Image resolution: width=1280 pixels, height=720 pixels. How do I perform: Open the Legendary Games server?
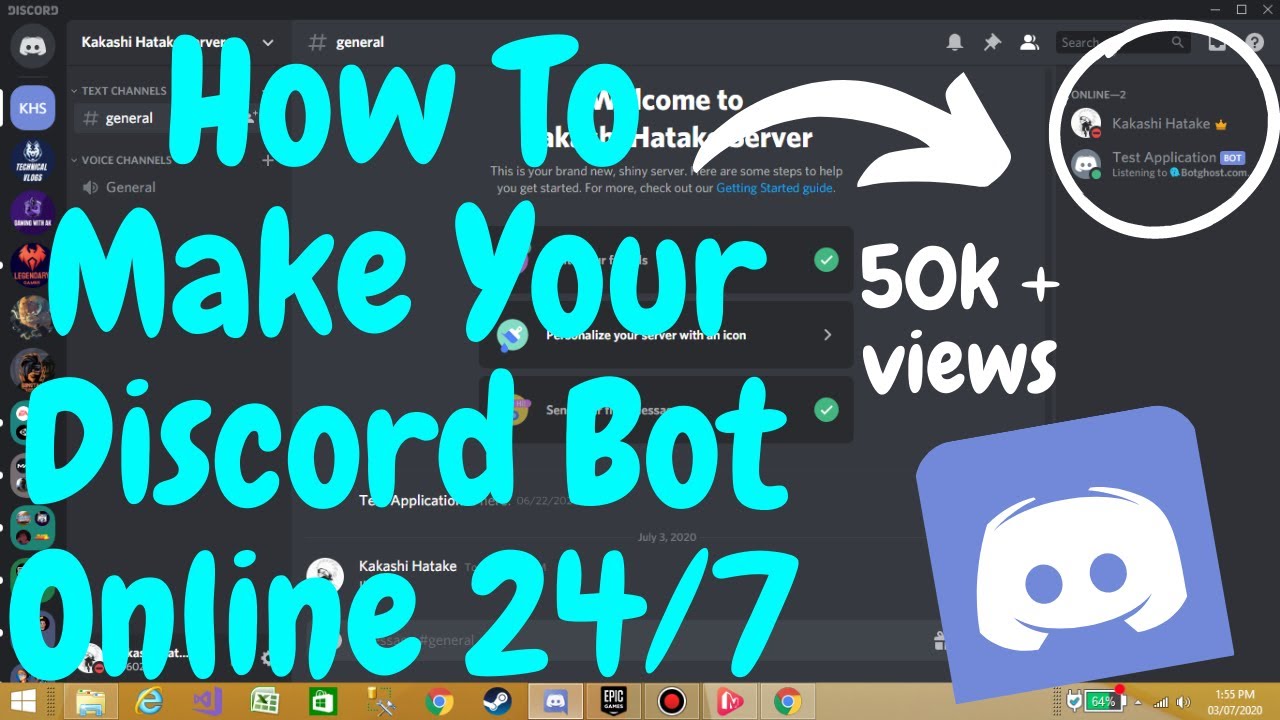pos(33,267)
